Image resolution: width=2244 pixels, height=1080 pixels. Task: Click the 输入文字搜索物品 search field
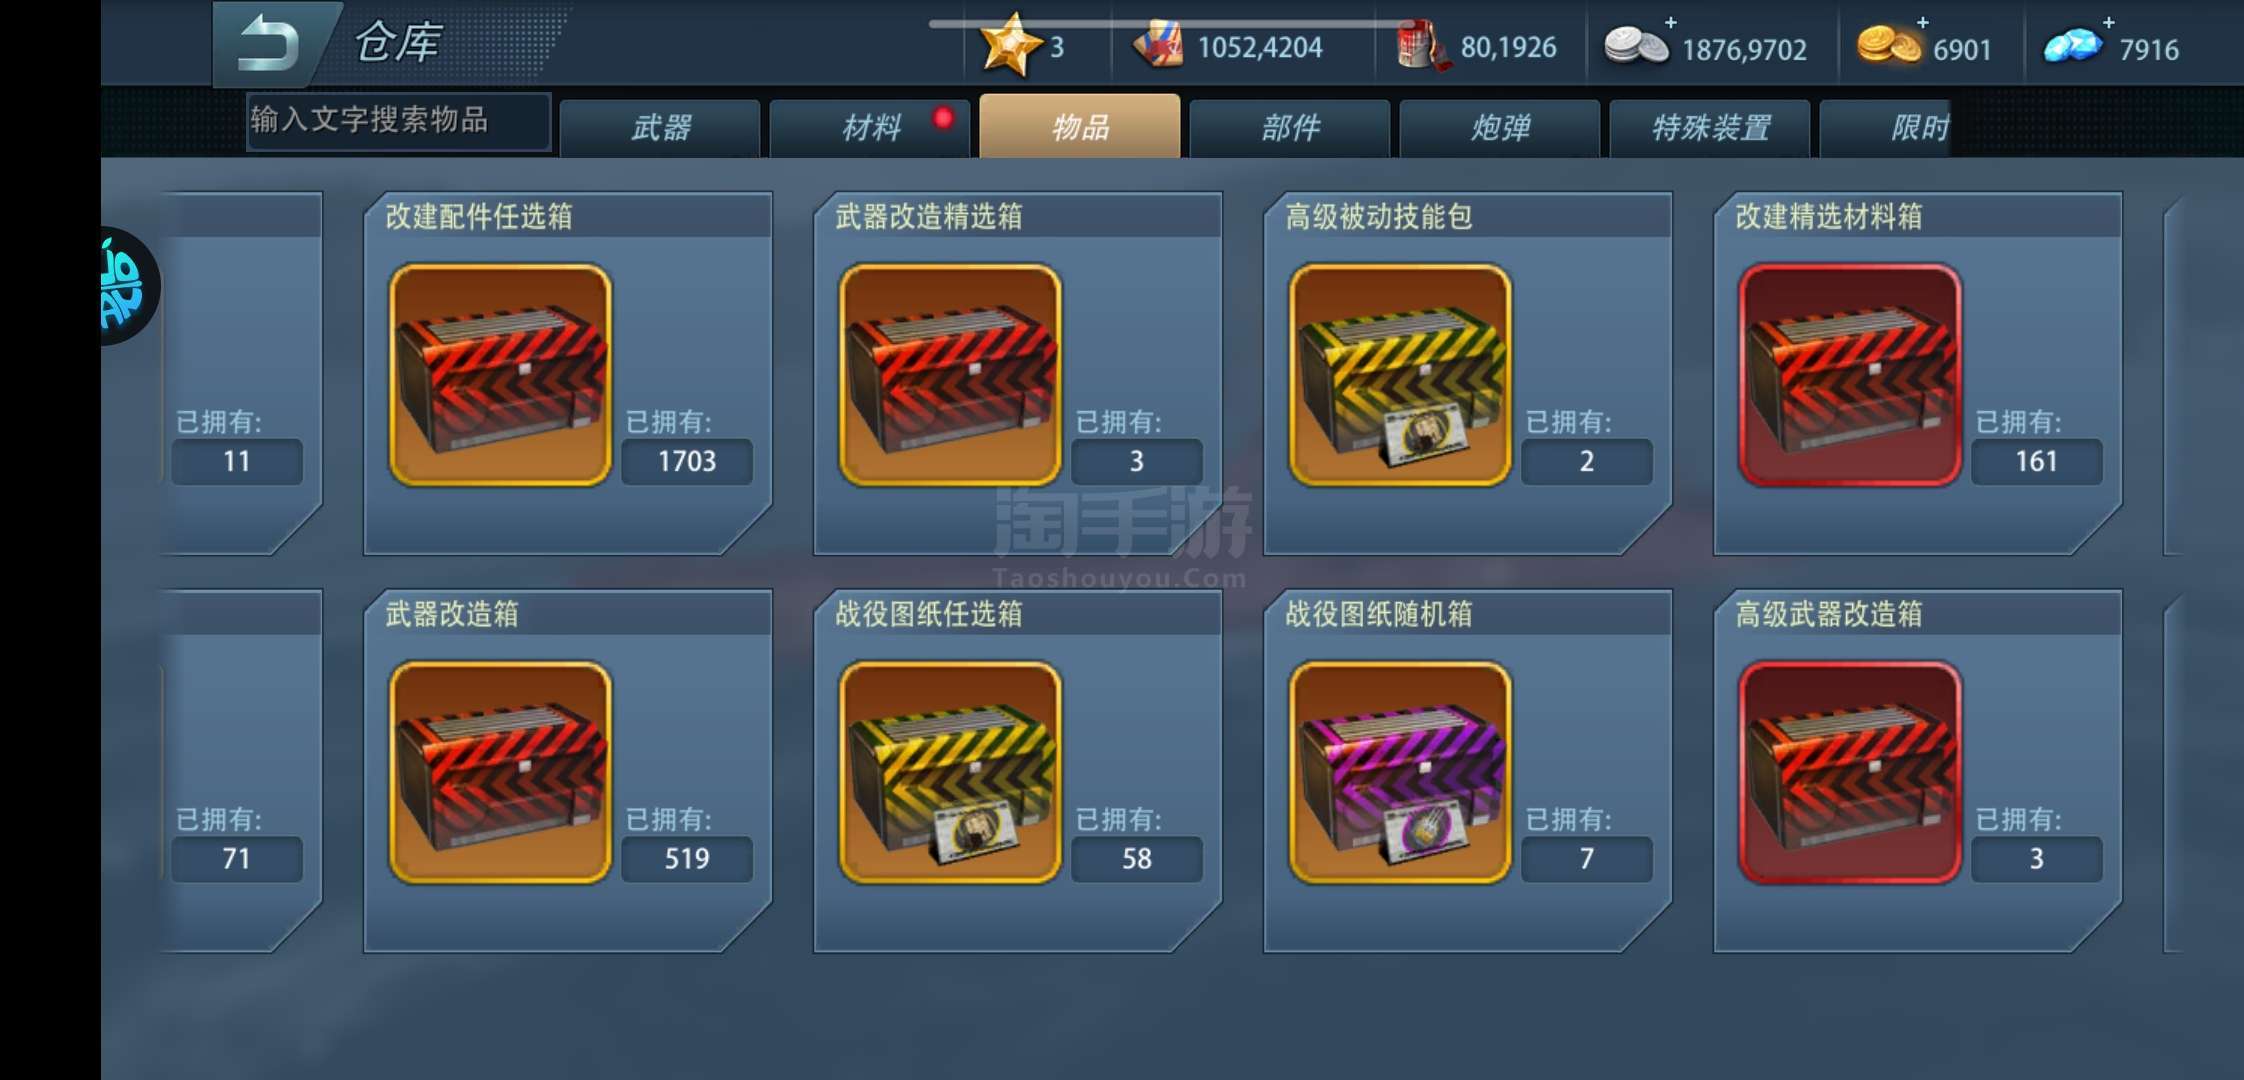pyautogui.click(x=398, y=122)
